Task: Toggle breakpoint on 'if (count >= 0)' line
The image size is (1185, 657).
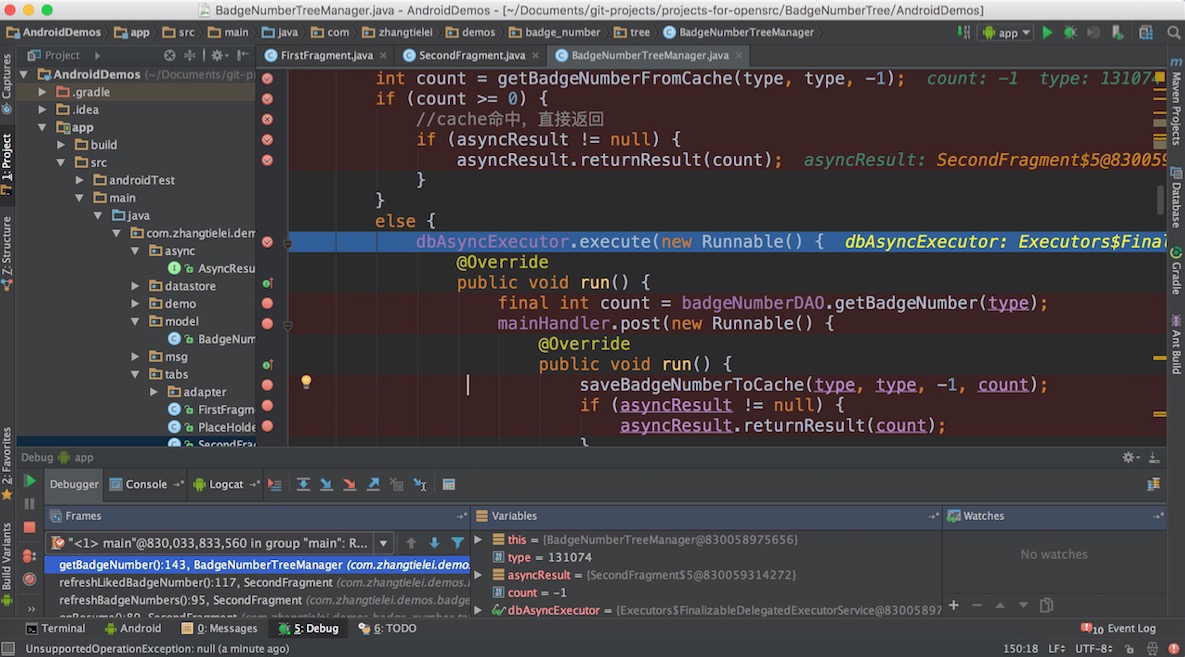Action: 268,99
